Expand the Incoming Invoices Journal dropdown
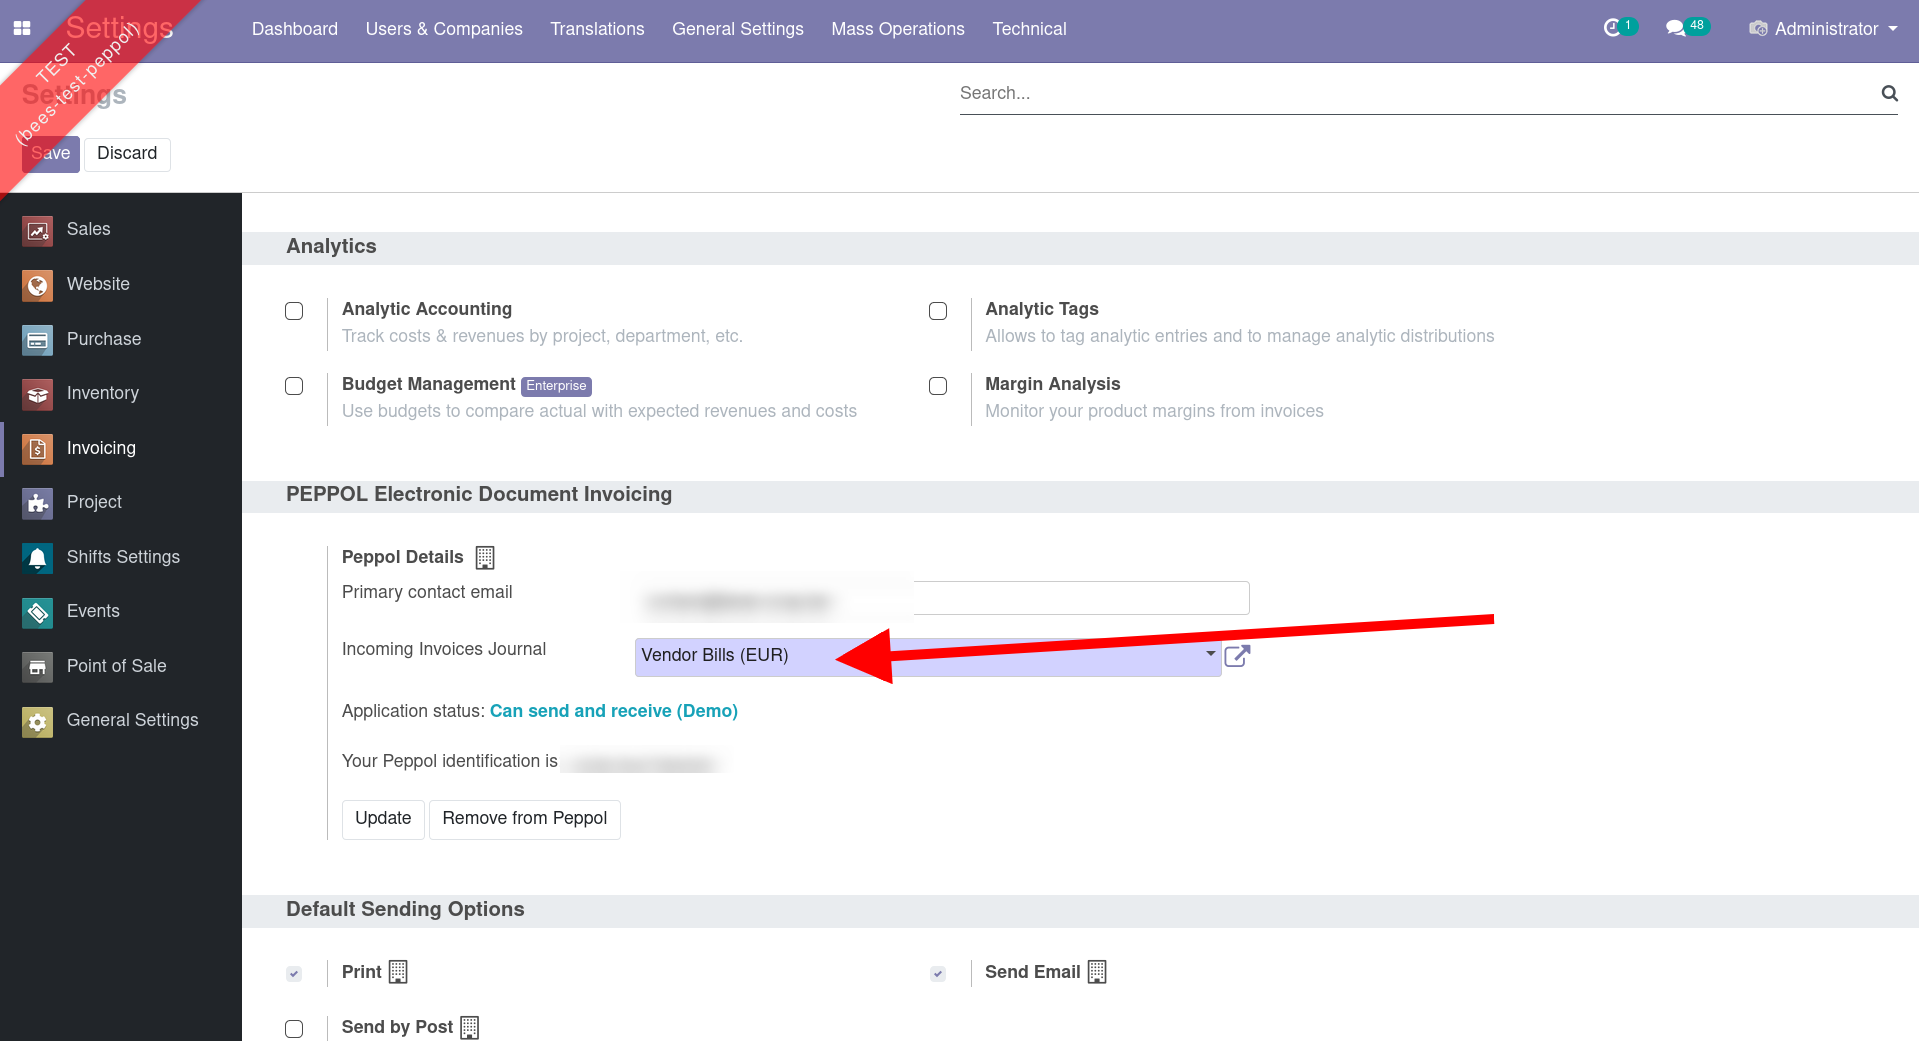Image resolution: width=1919 pixels, height=1041 pixels. pos(1210,654)
